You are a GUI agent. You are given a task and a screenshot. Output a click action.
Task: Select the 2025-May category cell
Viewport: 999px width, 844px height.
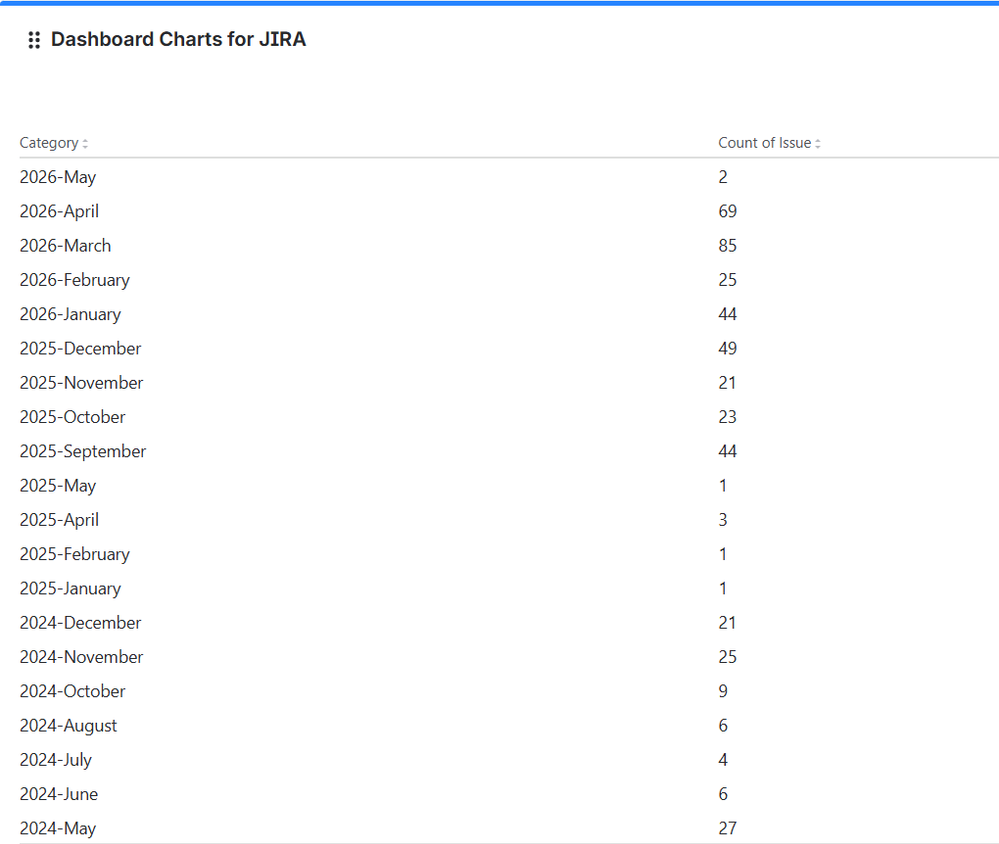pyautogui.click(x=58, y=486)
